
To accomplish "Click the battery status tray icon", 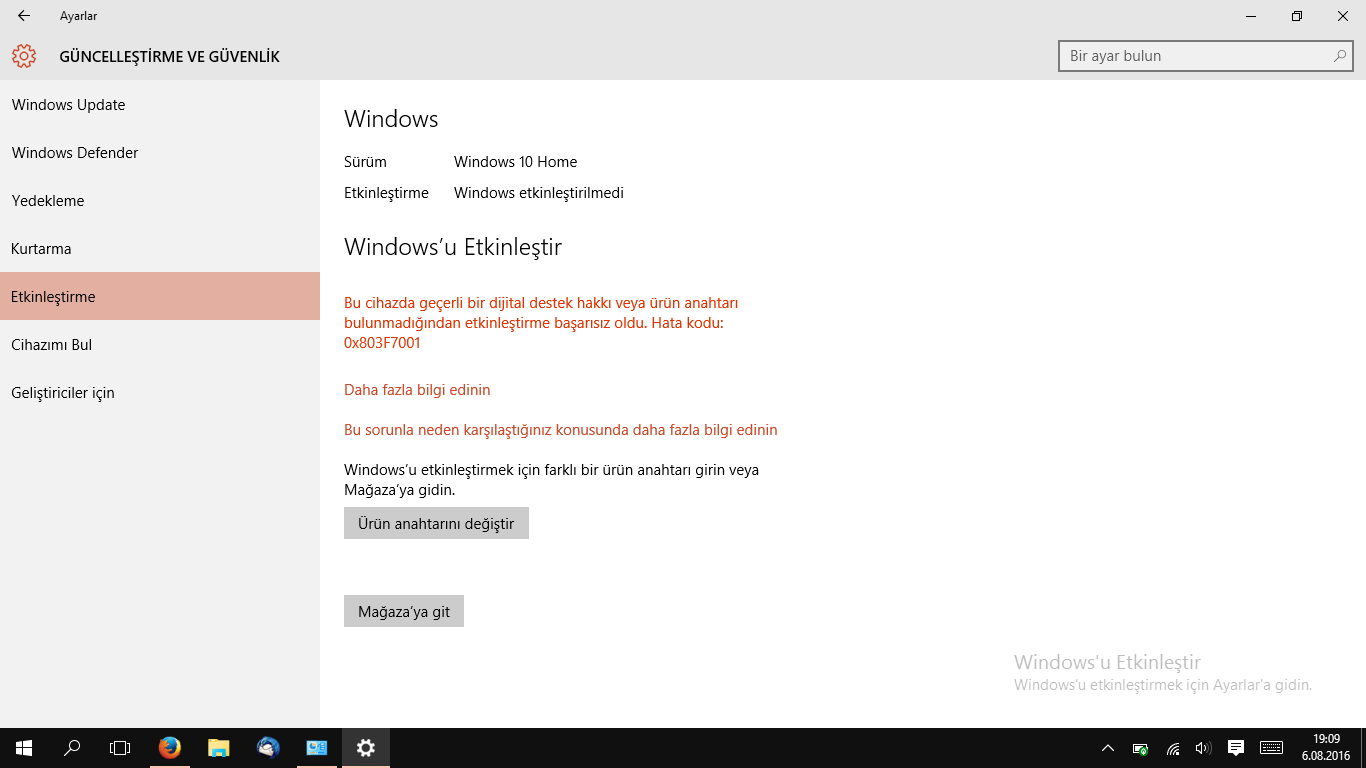I will point(1141,748).
